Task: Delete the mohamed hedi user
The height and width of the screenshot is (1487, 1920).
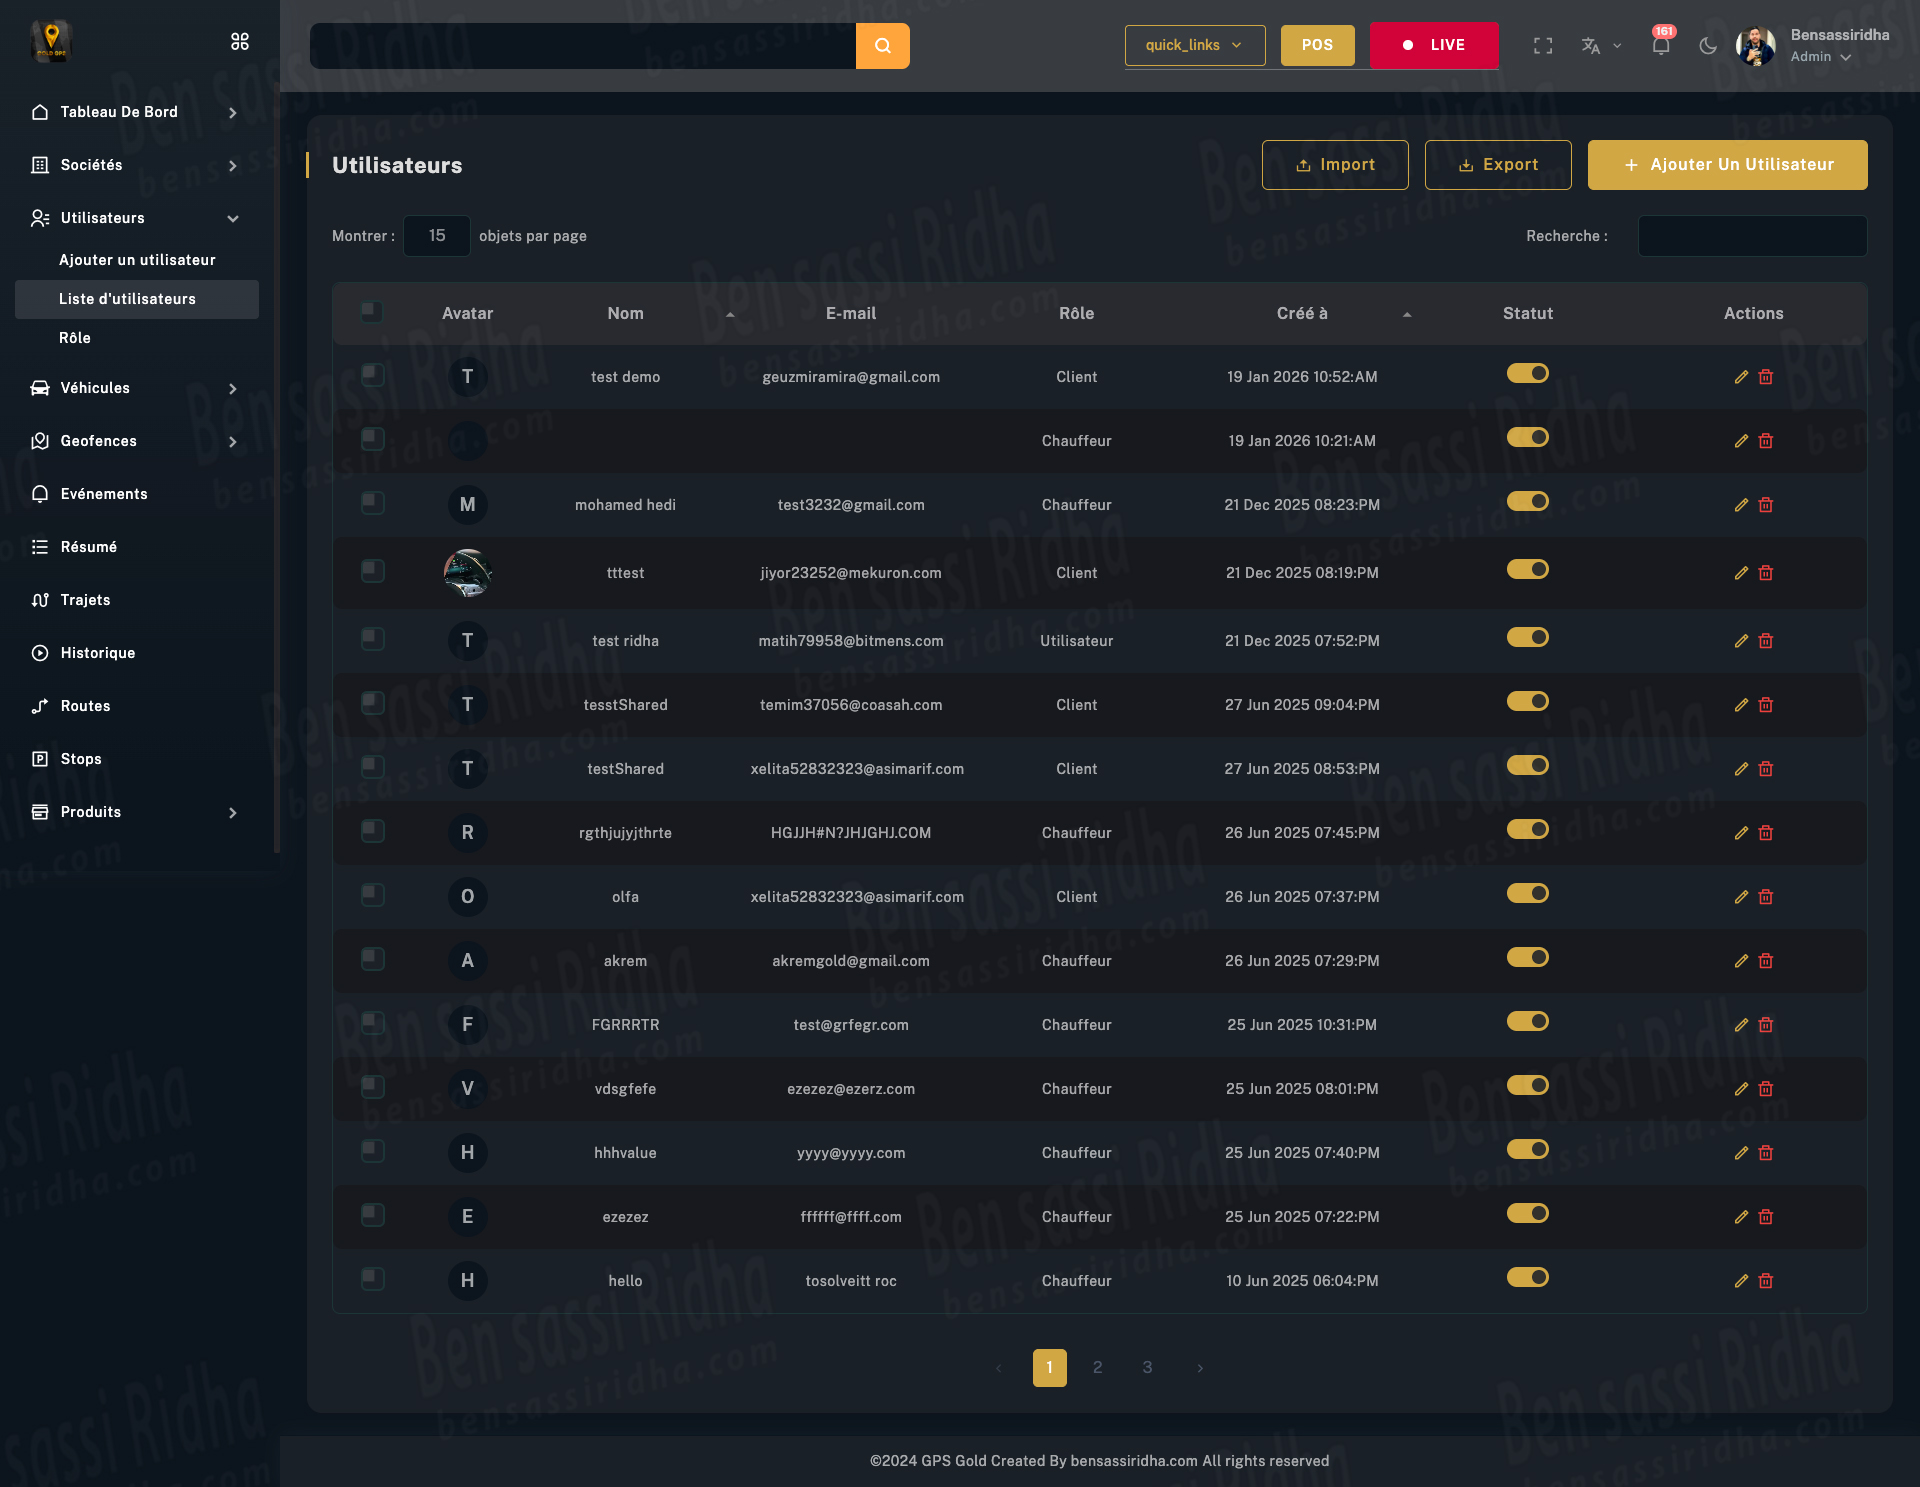Action: click(1766, 505)
